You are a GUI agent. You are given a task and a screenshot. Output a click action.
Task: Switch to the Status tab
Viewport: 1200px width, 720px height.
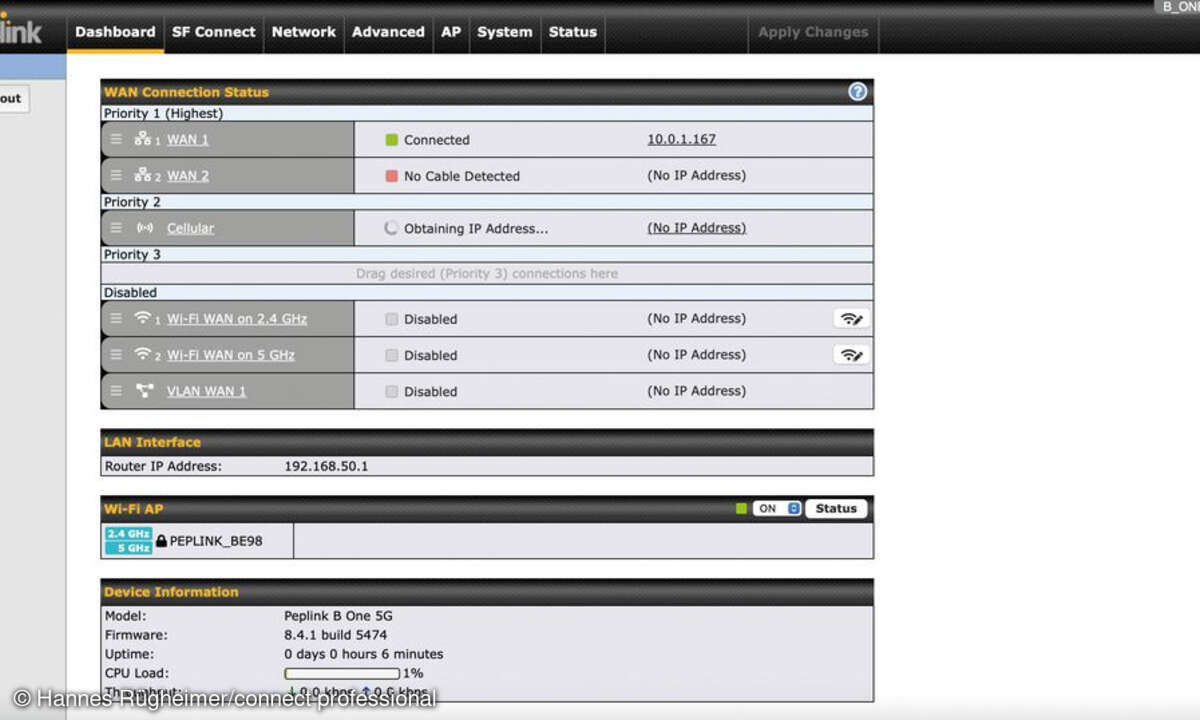pos(573,32)
